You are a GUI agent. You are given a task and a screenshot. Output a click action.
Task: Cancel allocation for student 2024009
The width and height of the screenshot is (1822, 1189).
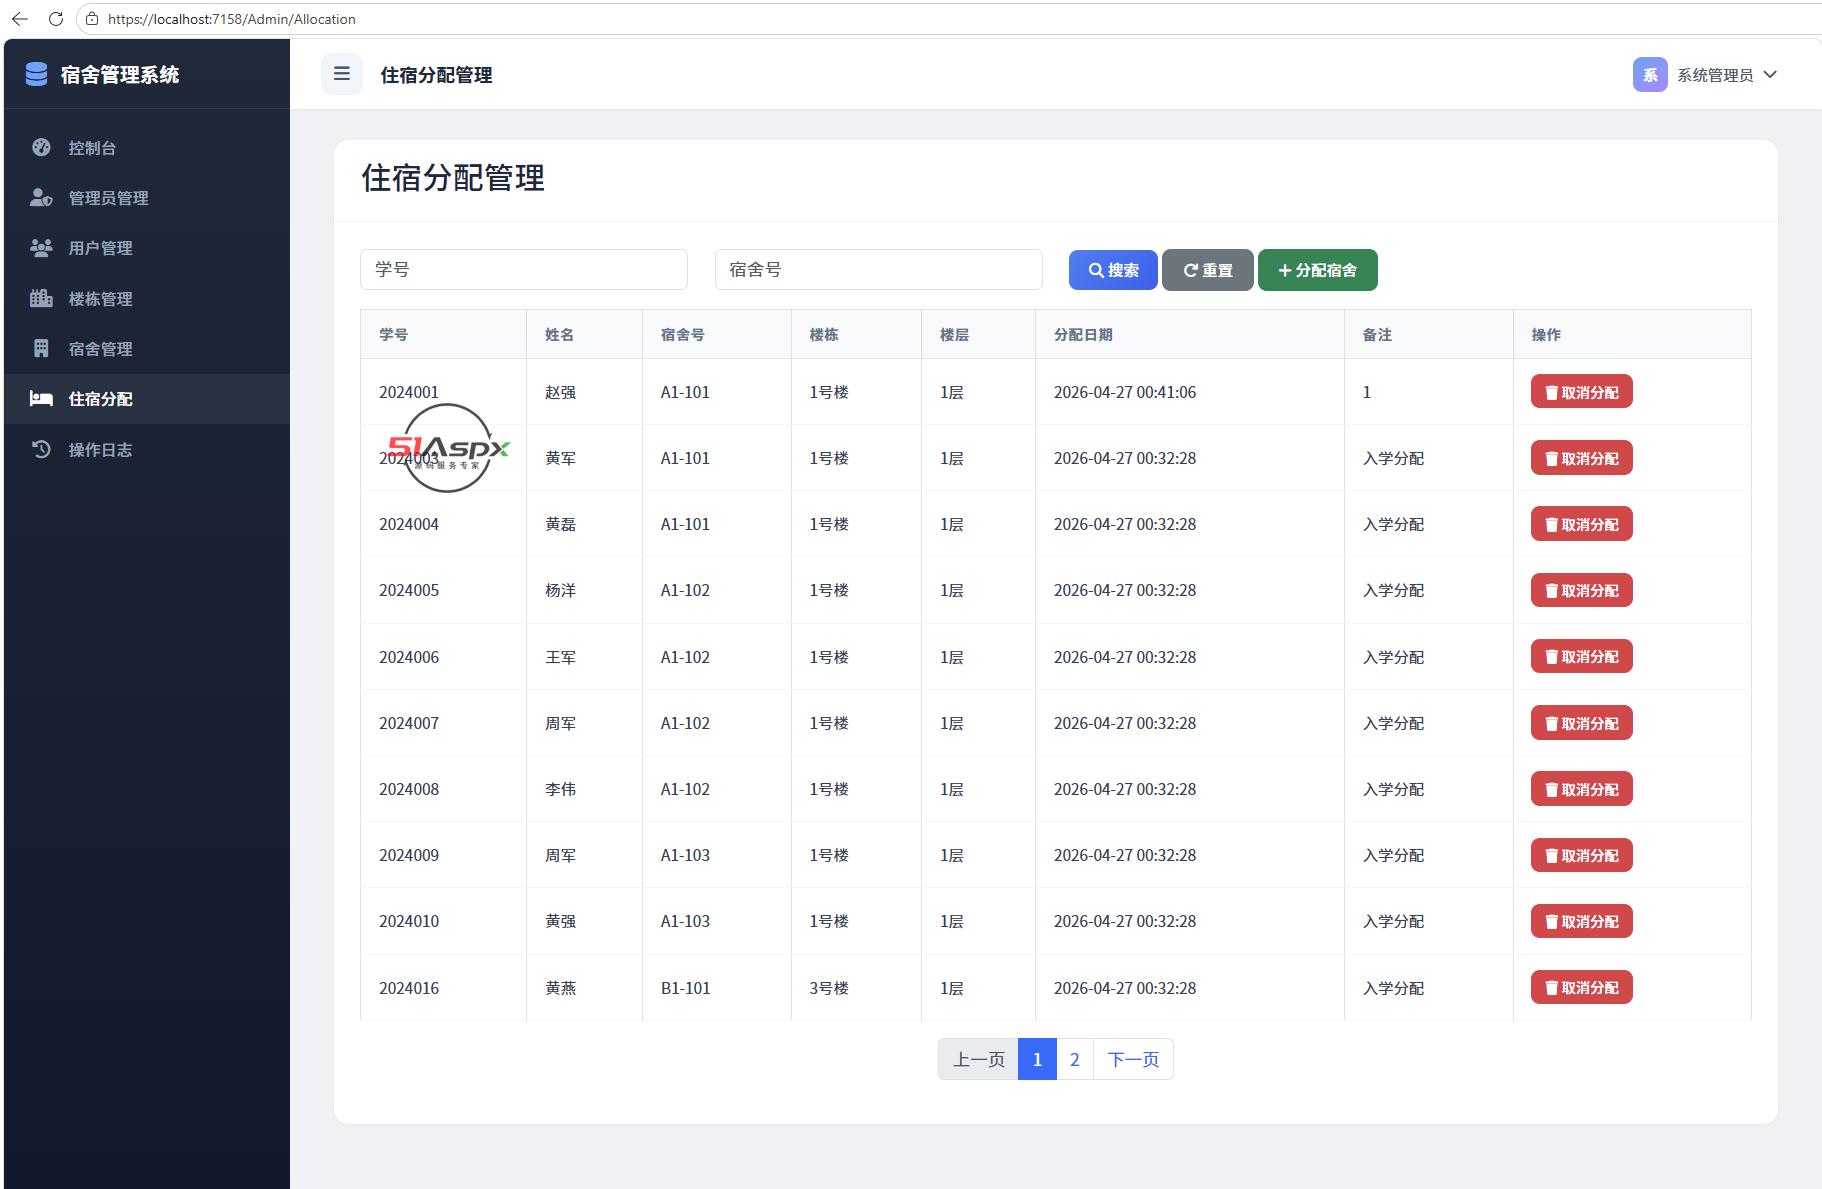point(1581,855)
